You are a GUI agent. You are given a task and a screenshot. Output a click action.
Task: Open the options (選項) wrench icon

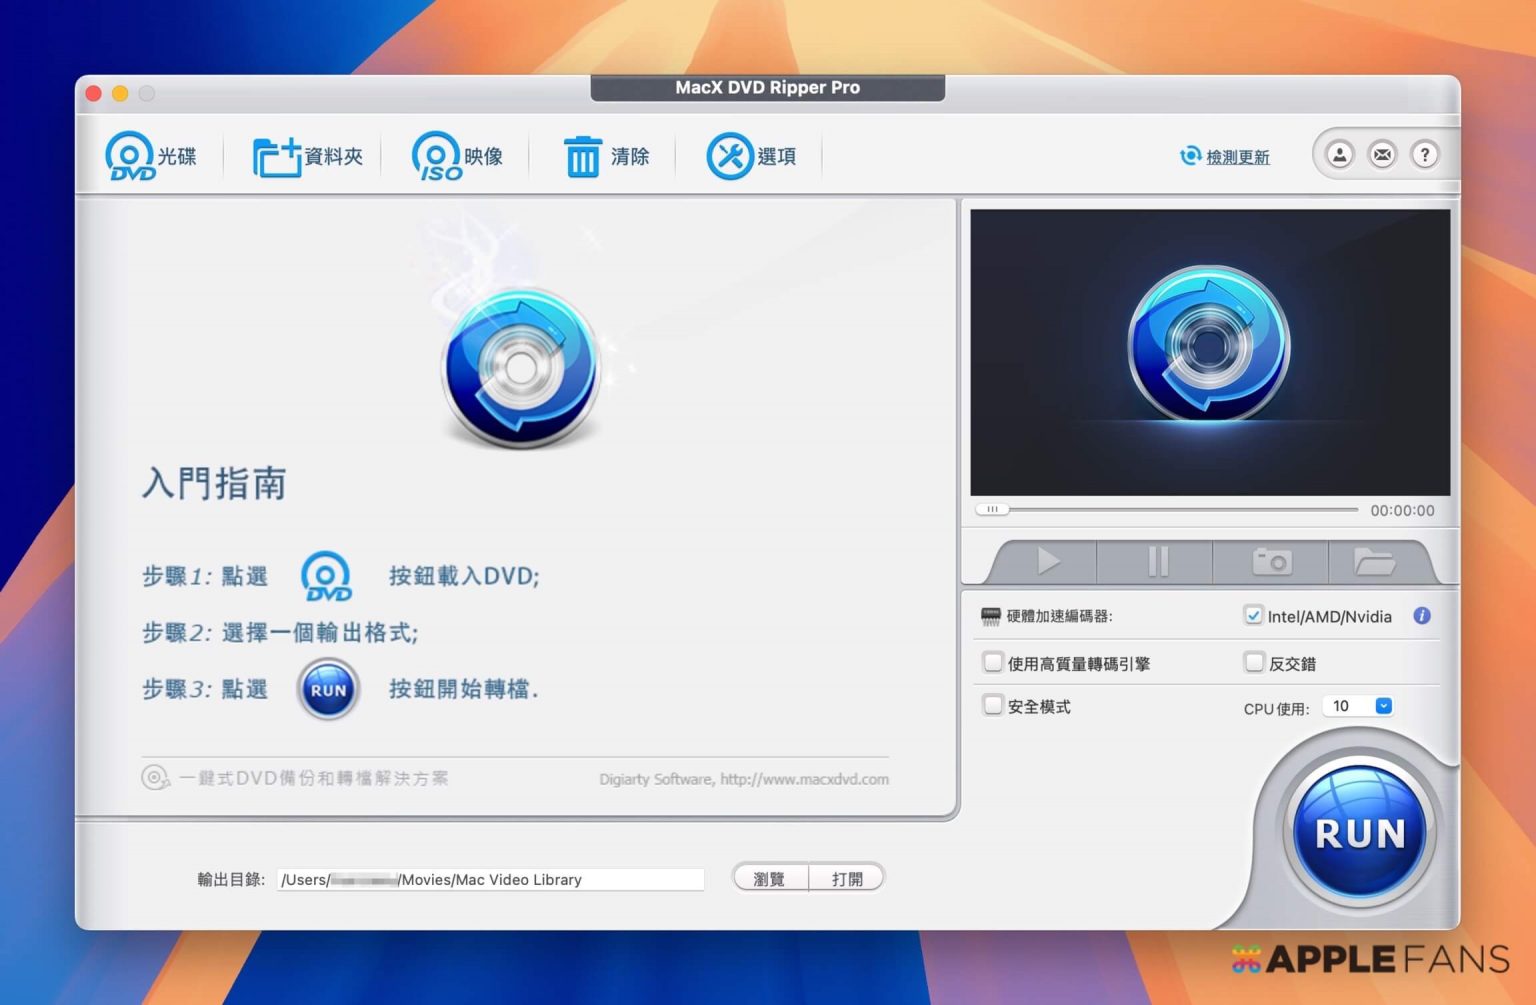coord(729,157)
